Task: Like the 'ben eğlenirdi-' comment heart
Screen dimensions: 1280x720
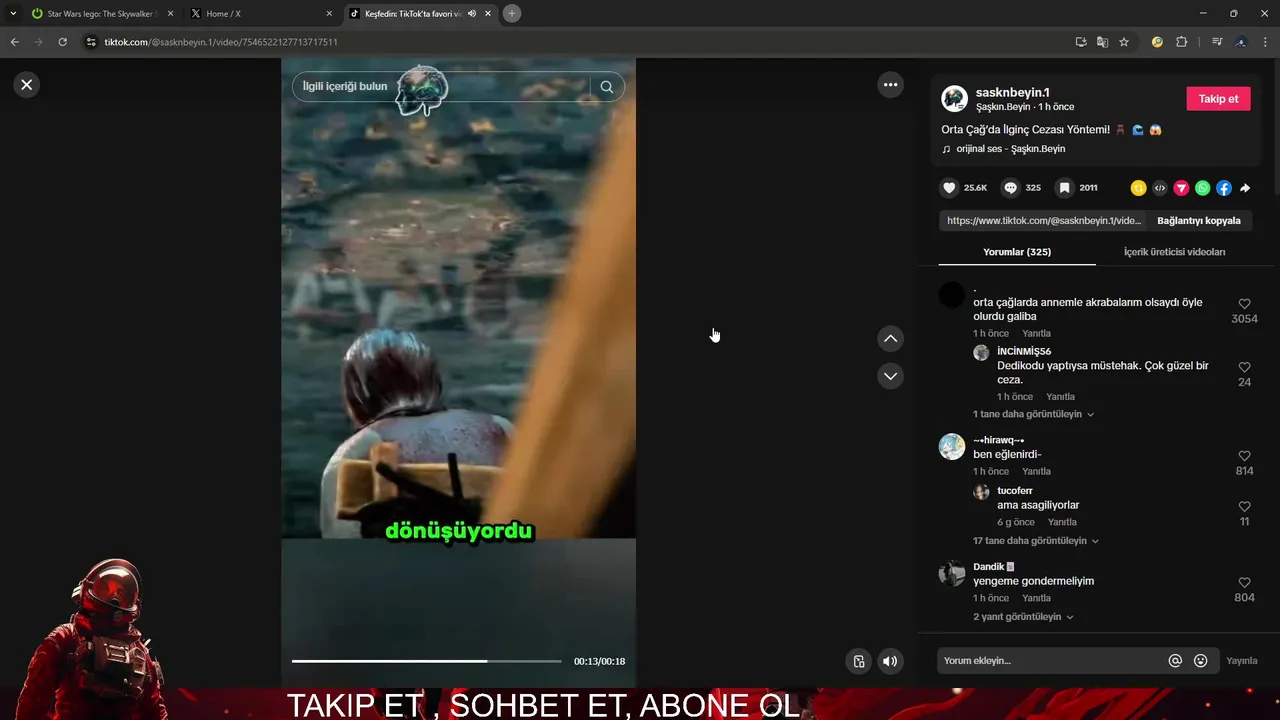Action: 1244,456
